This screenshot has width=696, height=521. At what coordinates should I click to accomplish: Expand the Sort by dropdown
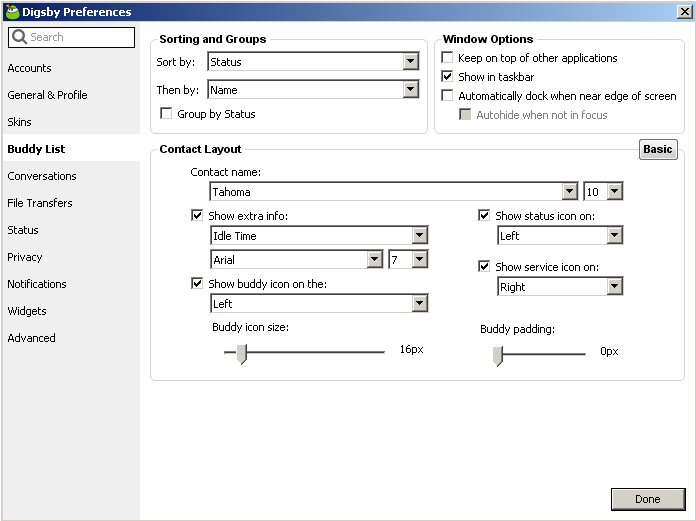coord(313,62)
